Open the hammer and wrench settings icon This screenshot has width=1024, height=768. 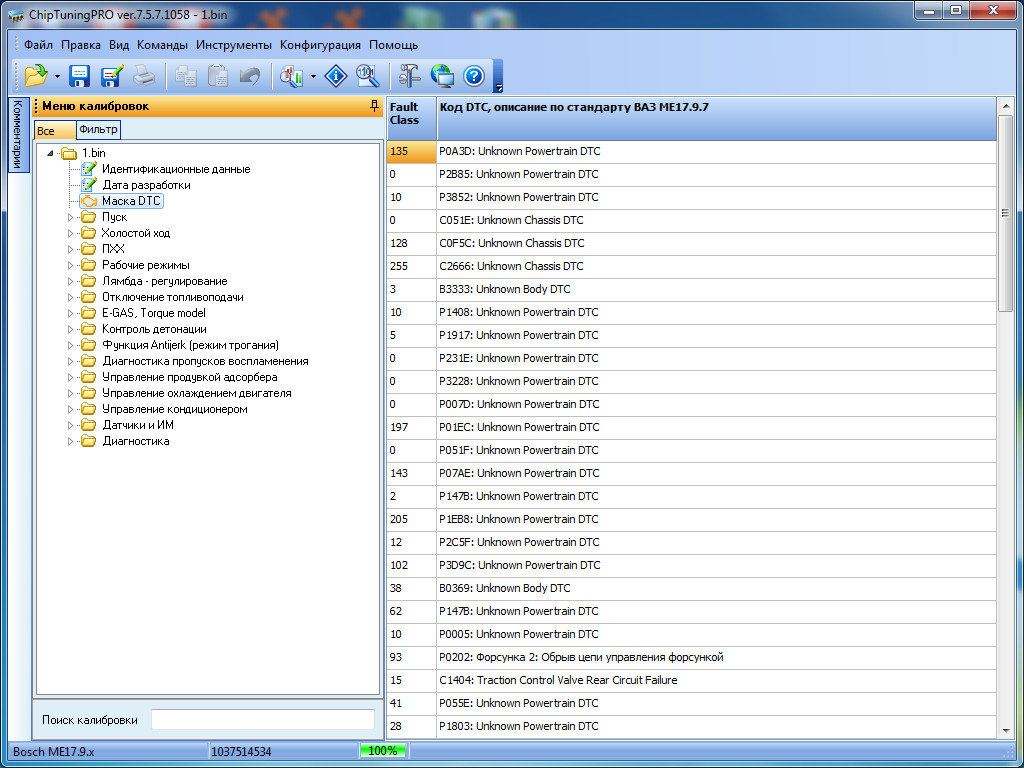point(409,75)
